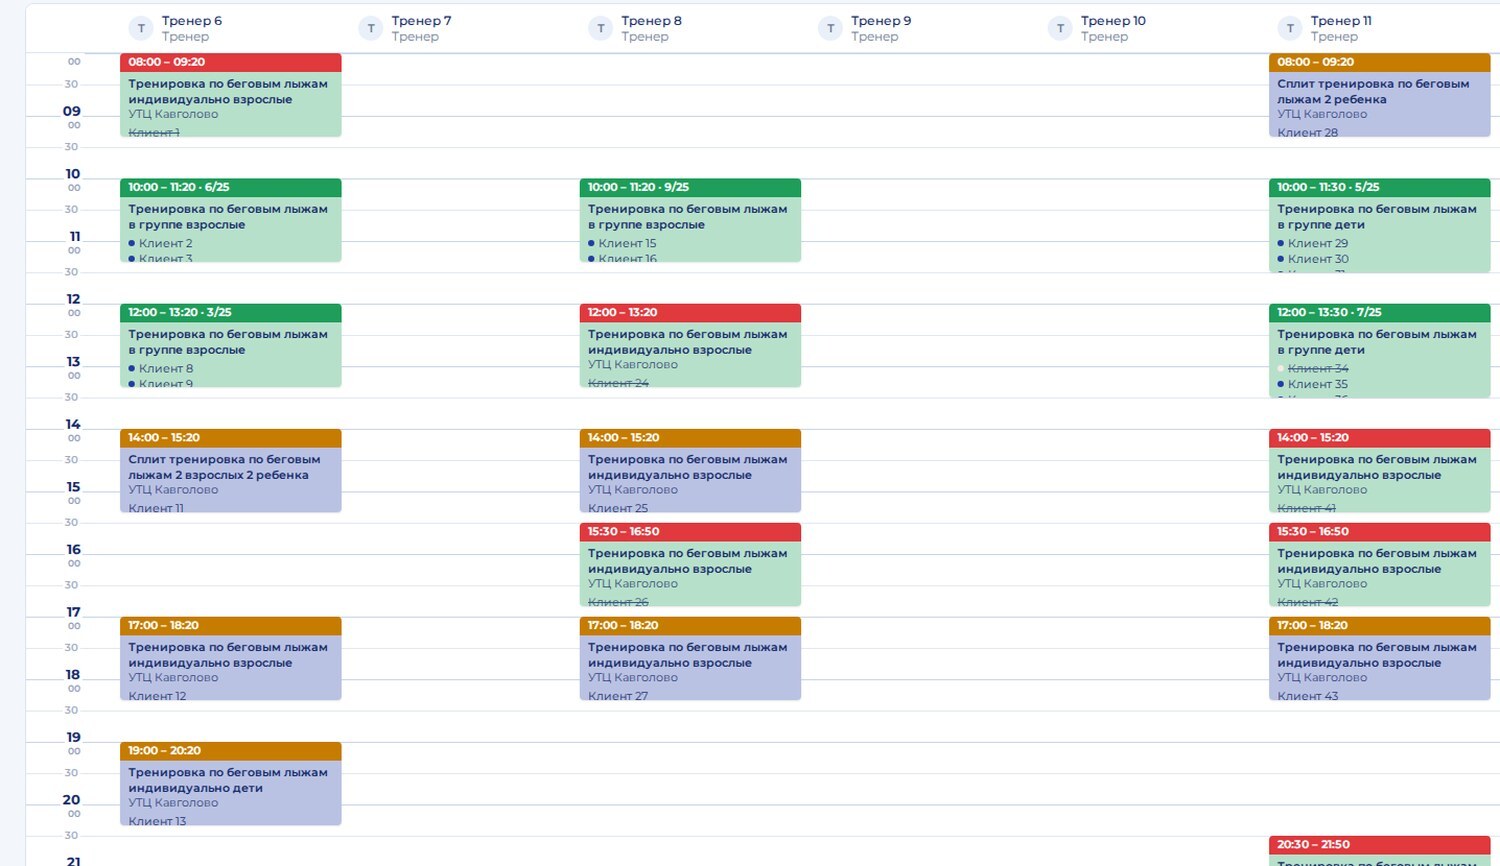Select the avatar icon beside Тренер 11
The width and height of the screenshot is (1500, 866).
pyautogui.click(x=1290, y=29)
